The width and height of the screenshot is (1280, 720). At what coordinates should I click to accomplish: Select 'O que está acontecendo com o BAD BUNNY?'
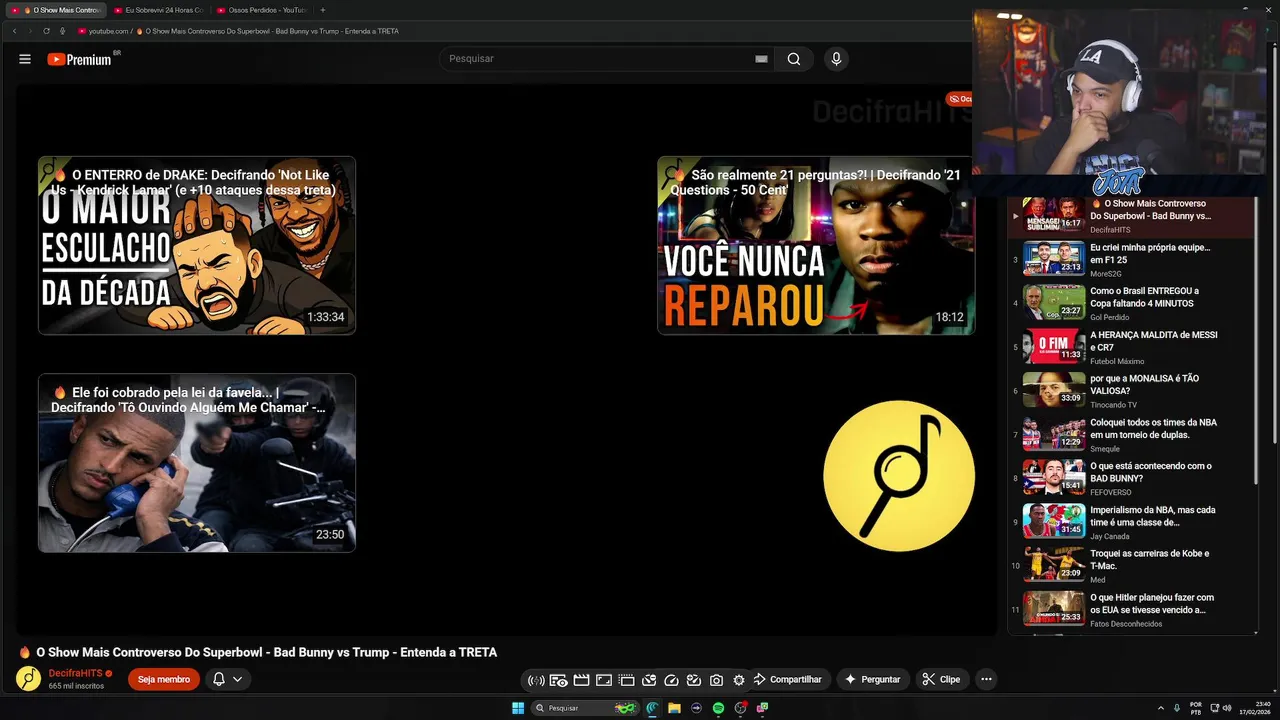coord(1150,472)
